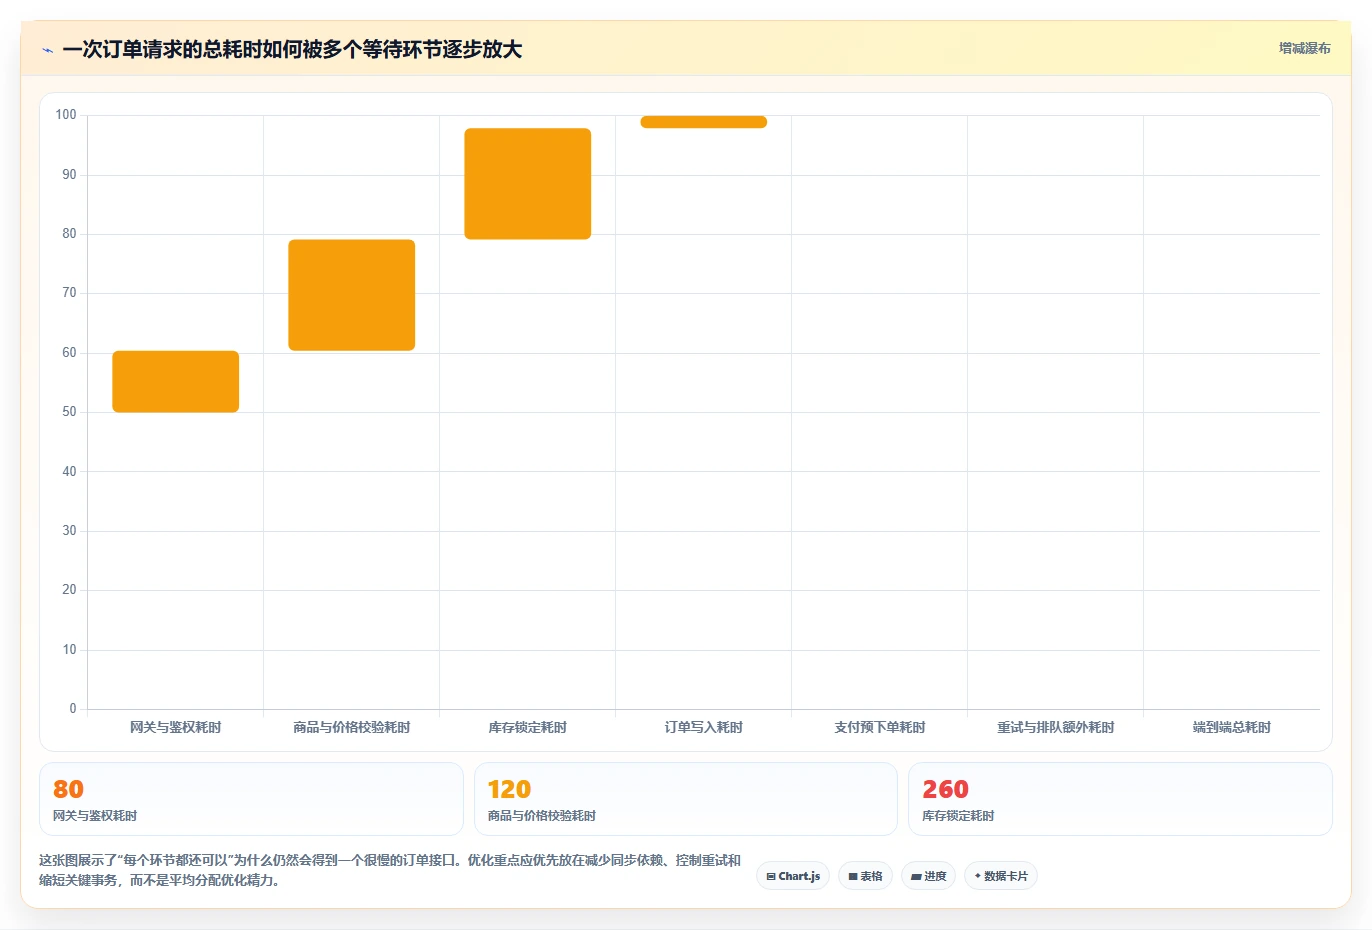This screenshot has height=930, width=1372.
Task: Select the 进度 tag pill
Action: (928, 876)
